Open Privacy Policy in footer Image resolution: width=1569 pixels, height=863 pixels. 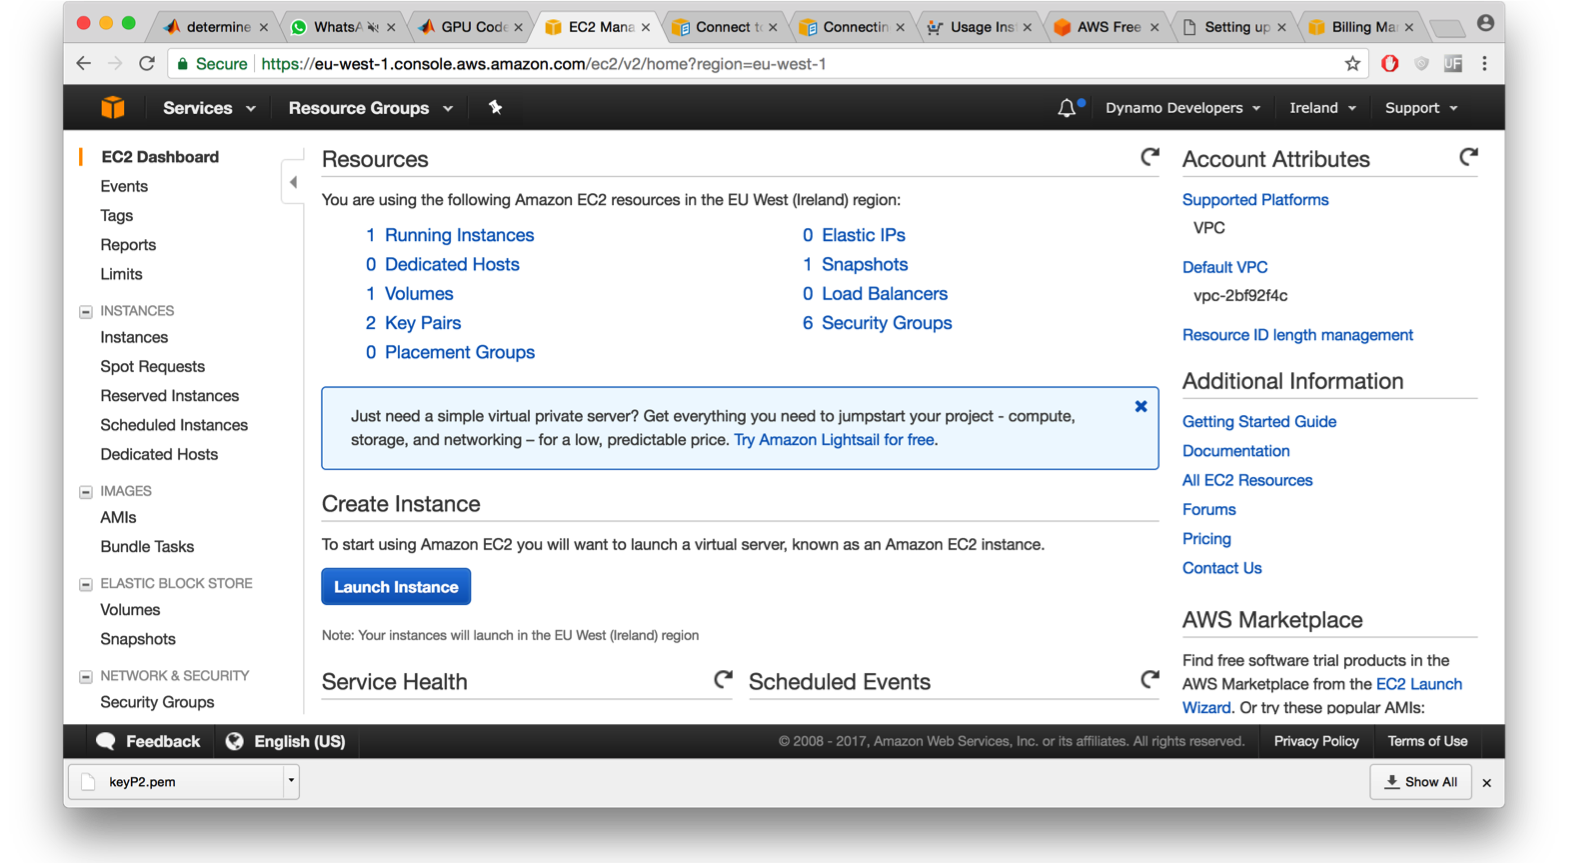pos(1316,741)
